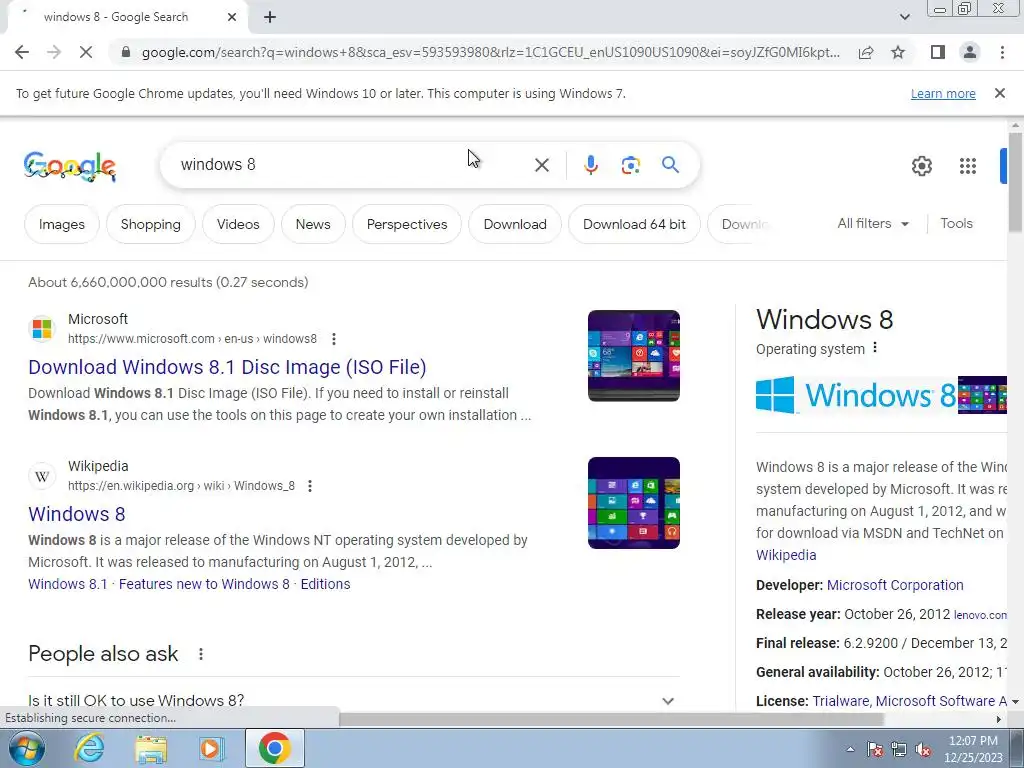This screenshot has height=768, width=1024.
Task: Open the Chrome profile avatar
Action: click(x=970, y=52)
